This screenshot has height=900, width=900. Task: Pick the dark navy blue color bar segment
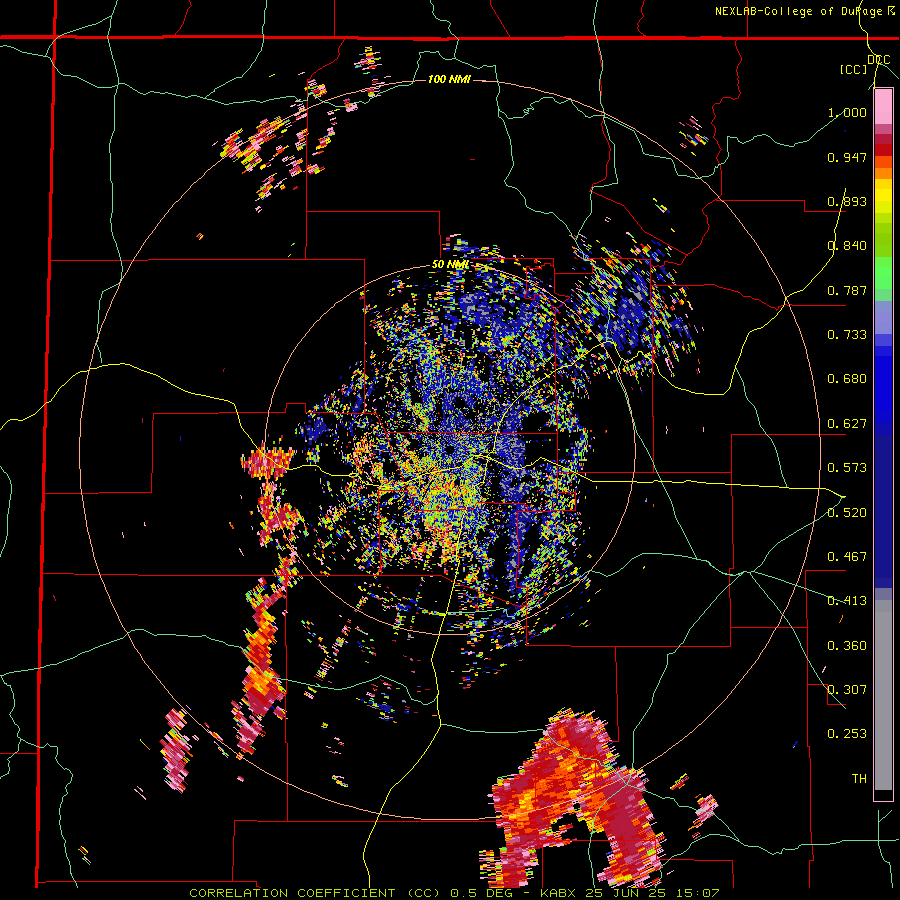click(883, 511)
